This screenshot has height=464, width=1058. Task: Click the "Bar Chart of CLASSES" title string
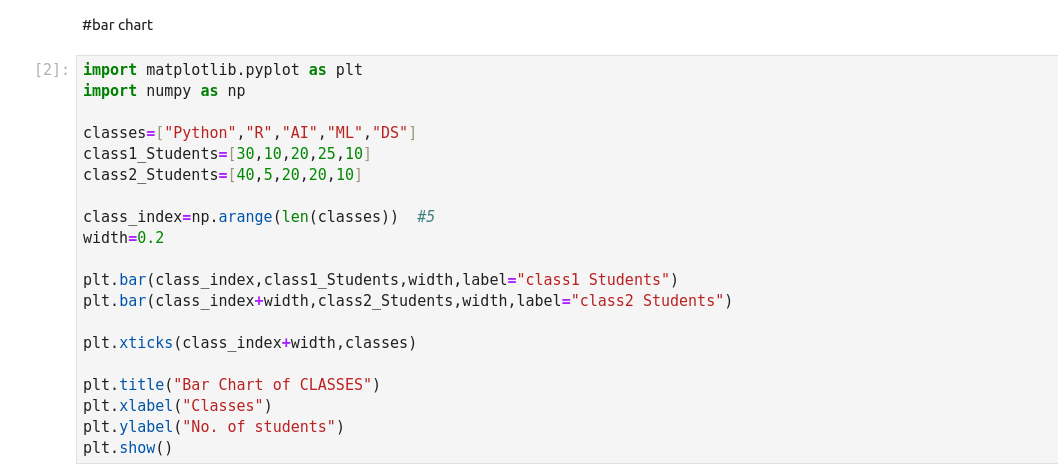tap(272, 385)
